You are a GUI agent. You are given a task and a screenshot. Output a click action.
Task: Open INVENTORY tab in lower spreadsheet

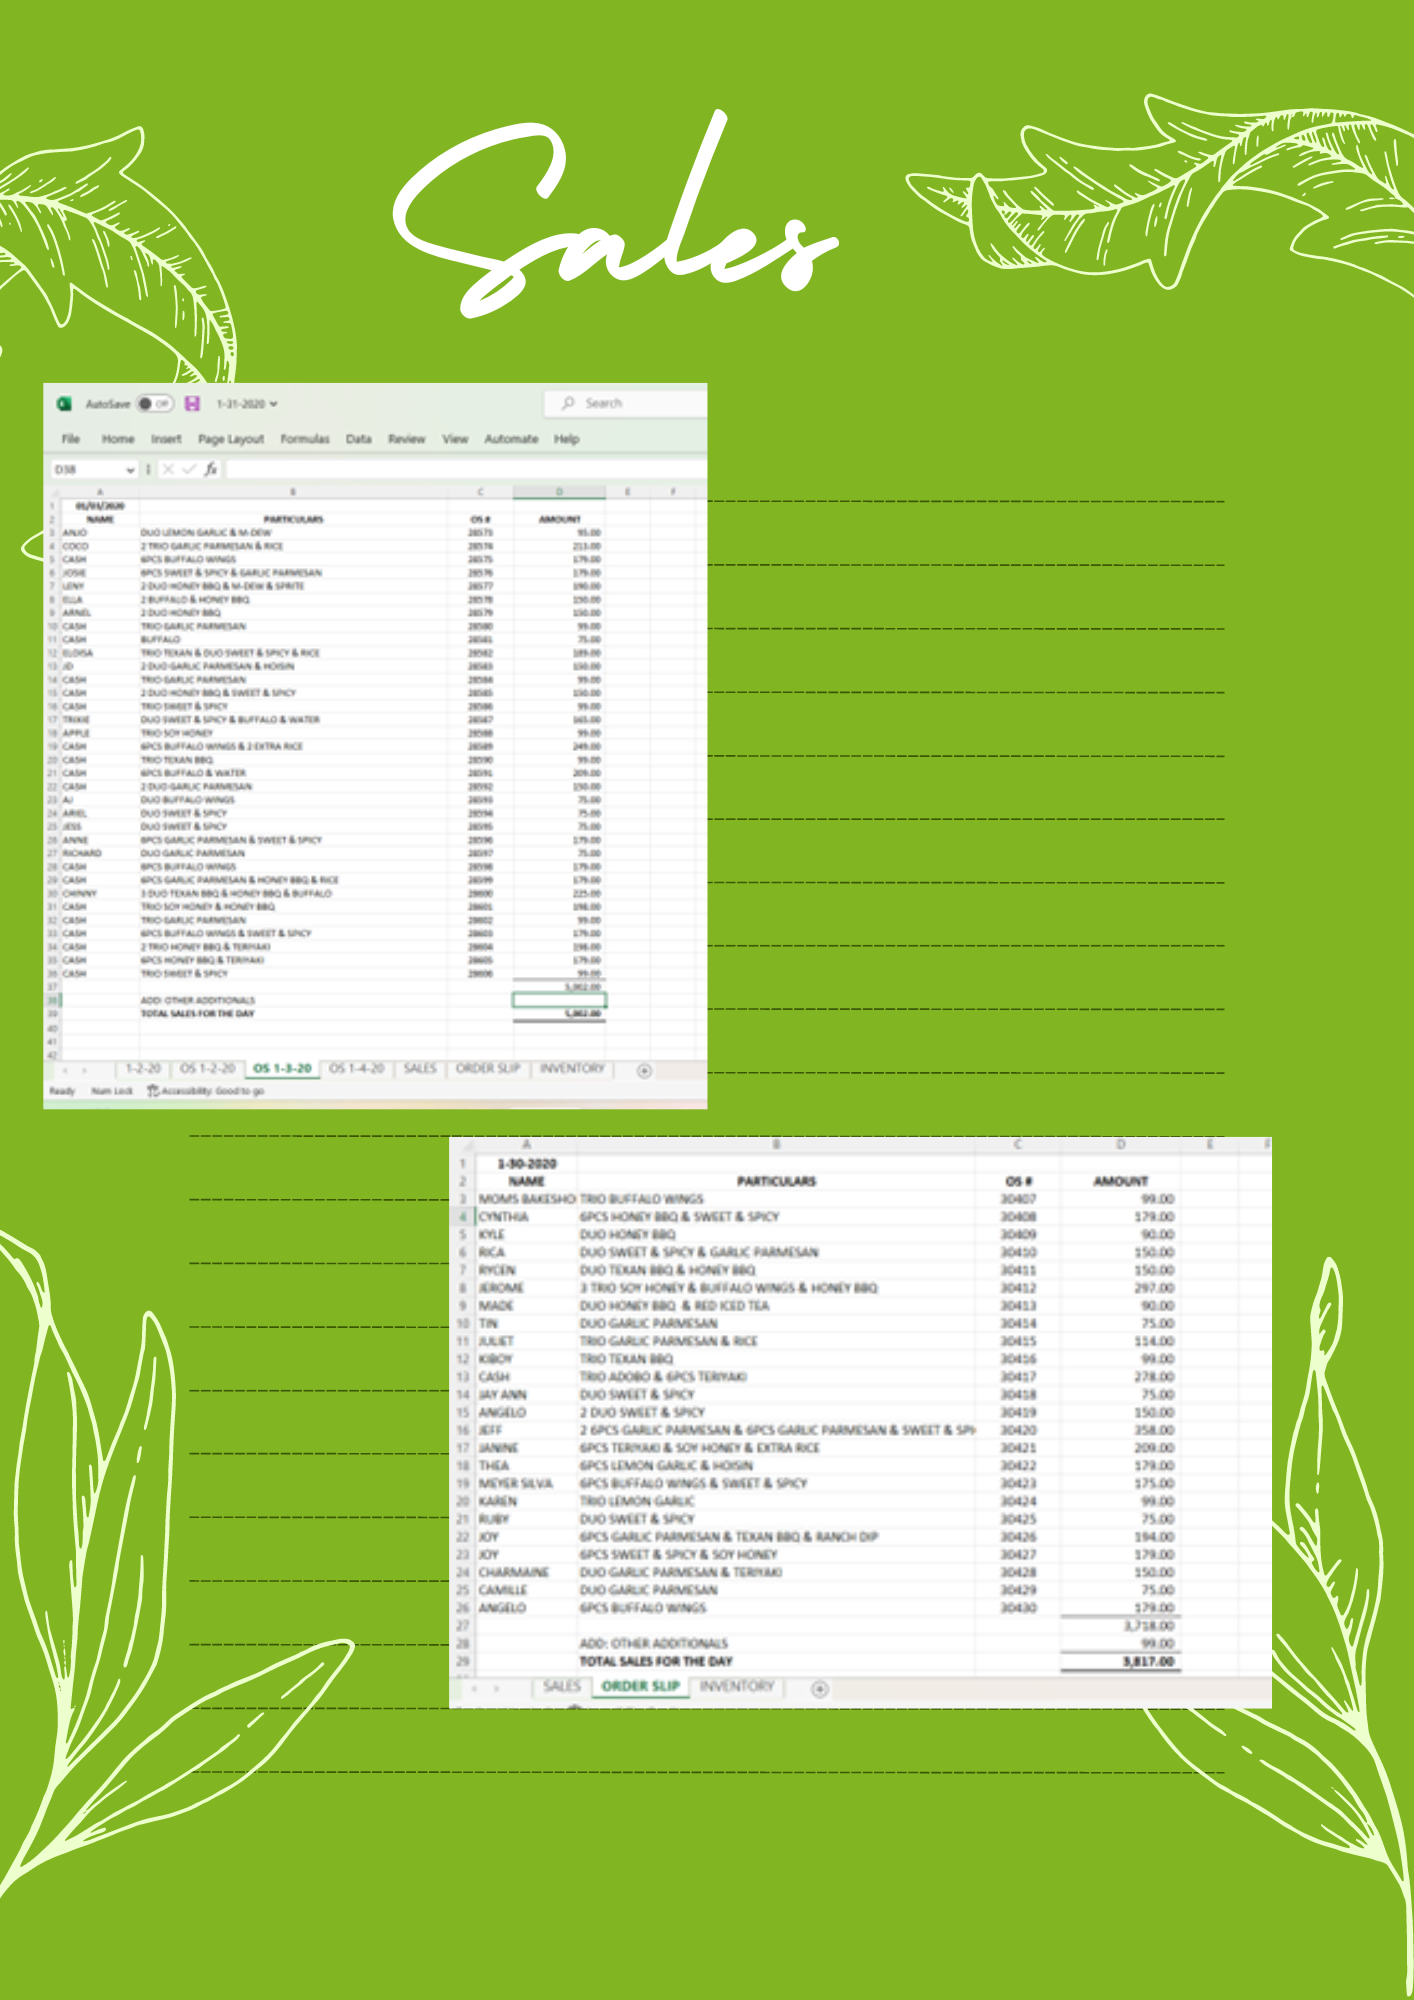(x=737, y=1687)
